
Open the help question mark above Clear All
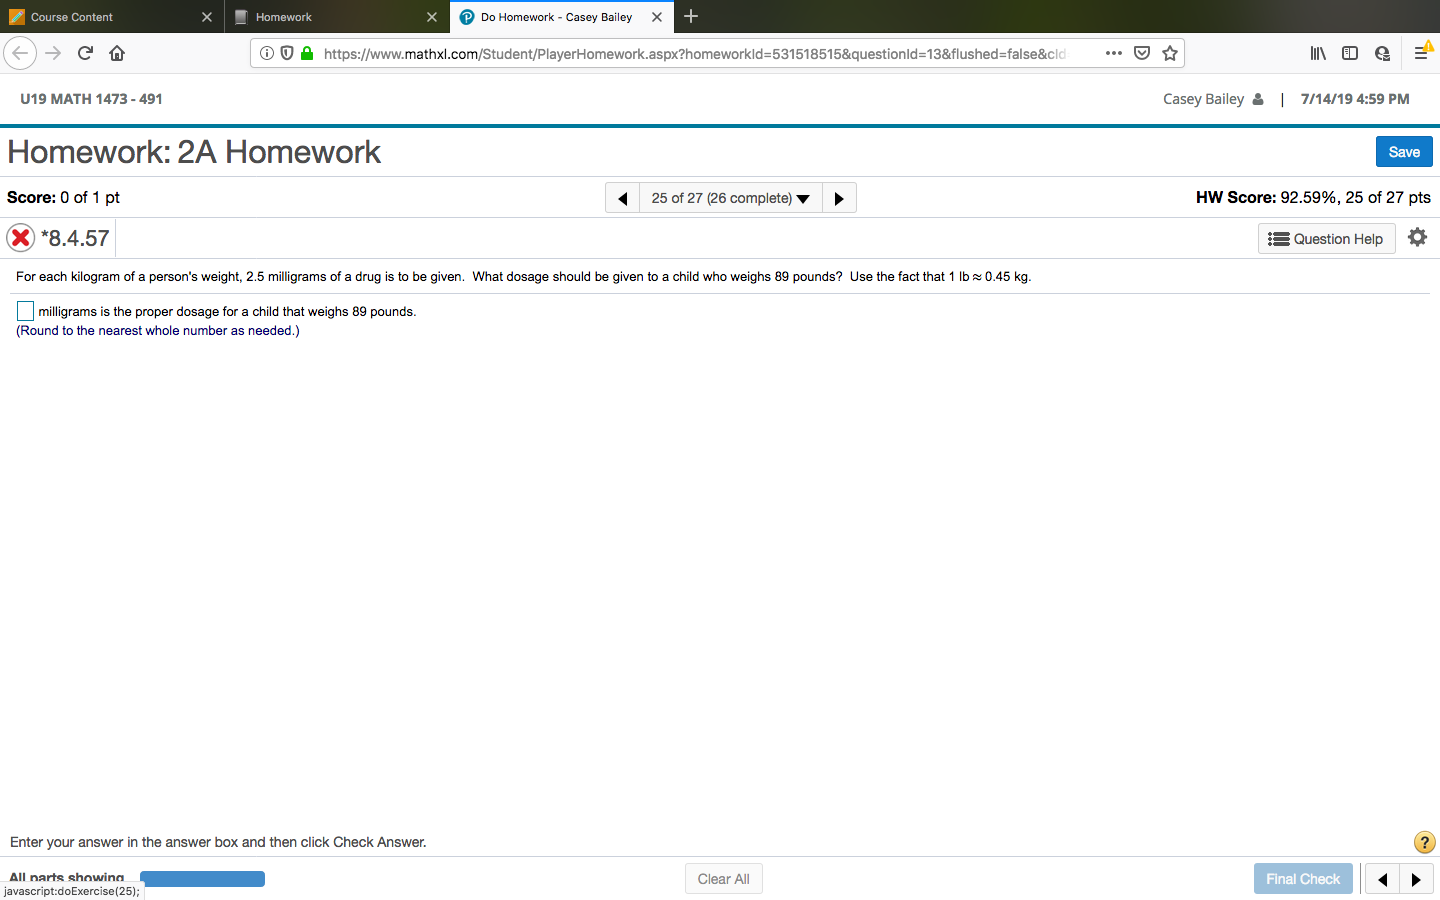(1424, 842)
